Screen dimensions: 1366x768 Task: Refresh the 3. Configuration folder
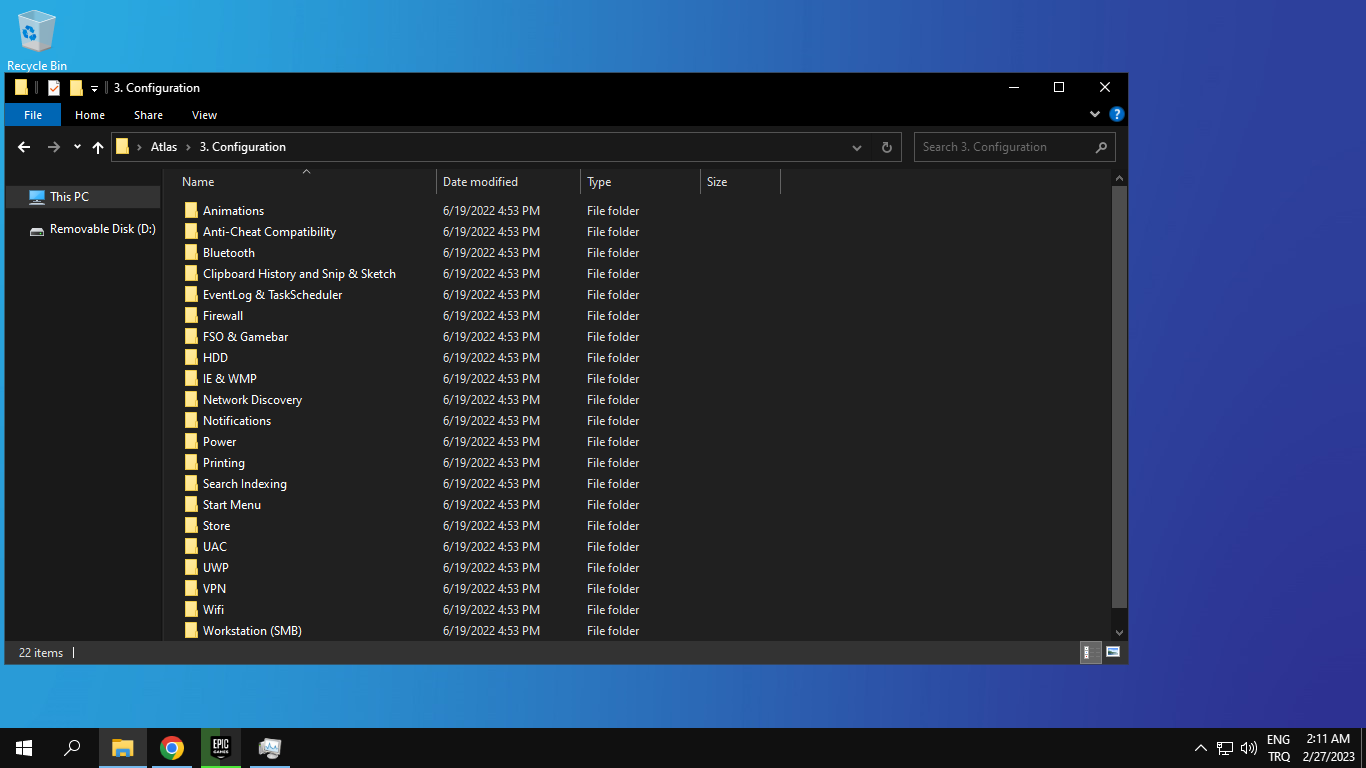click(x=886, y=147)
